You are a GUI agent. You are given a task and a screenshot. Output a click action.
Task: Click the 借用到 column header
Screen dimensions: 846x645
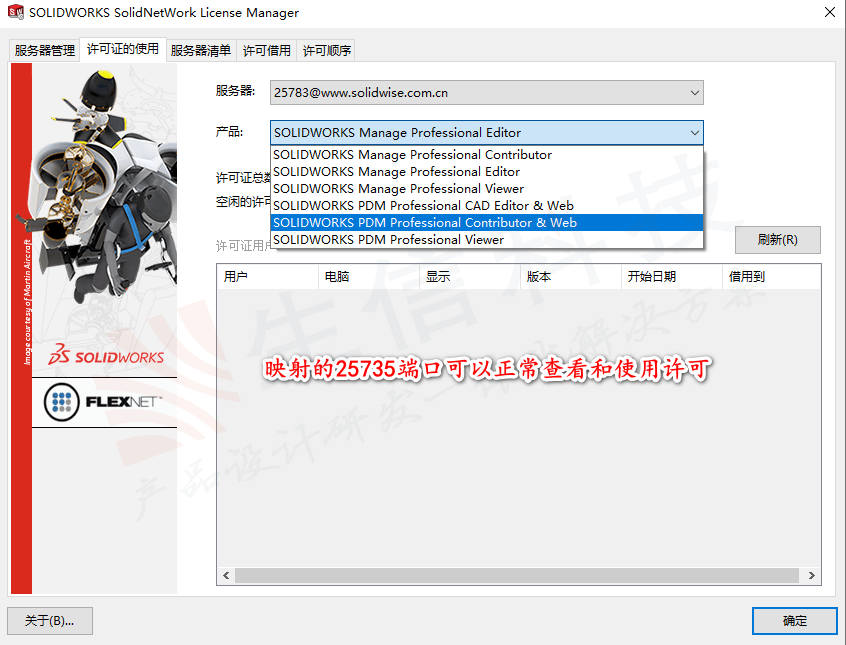point(772,277)
